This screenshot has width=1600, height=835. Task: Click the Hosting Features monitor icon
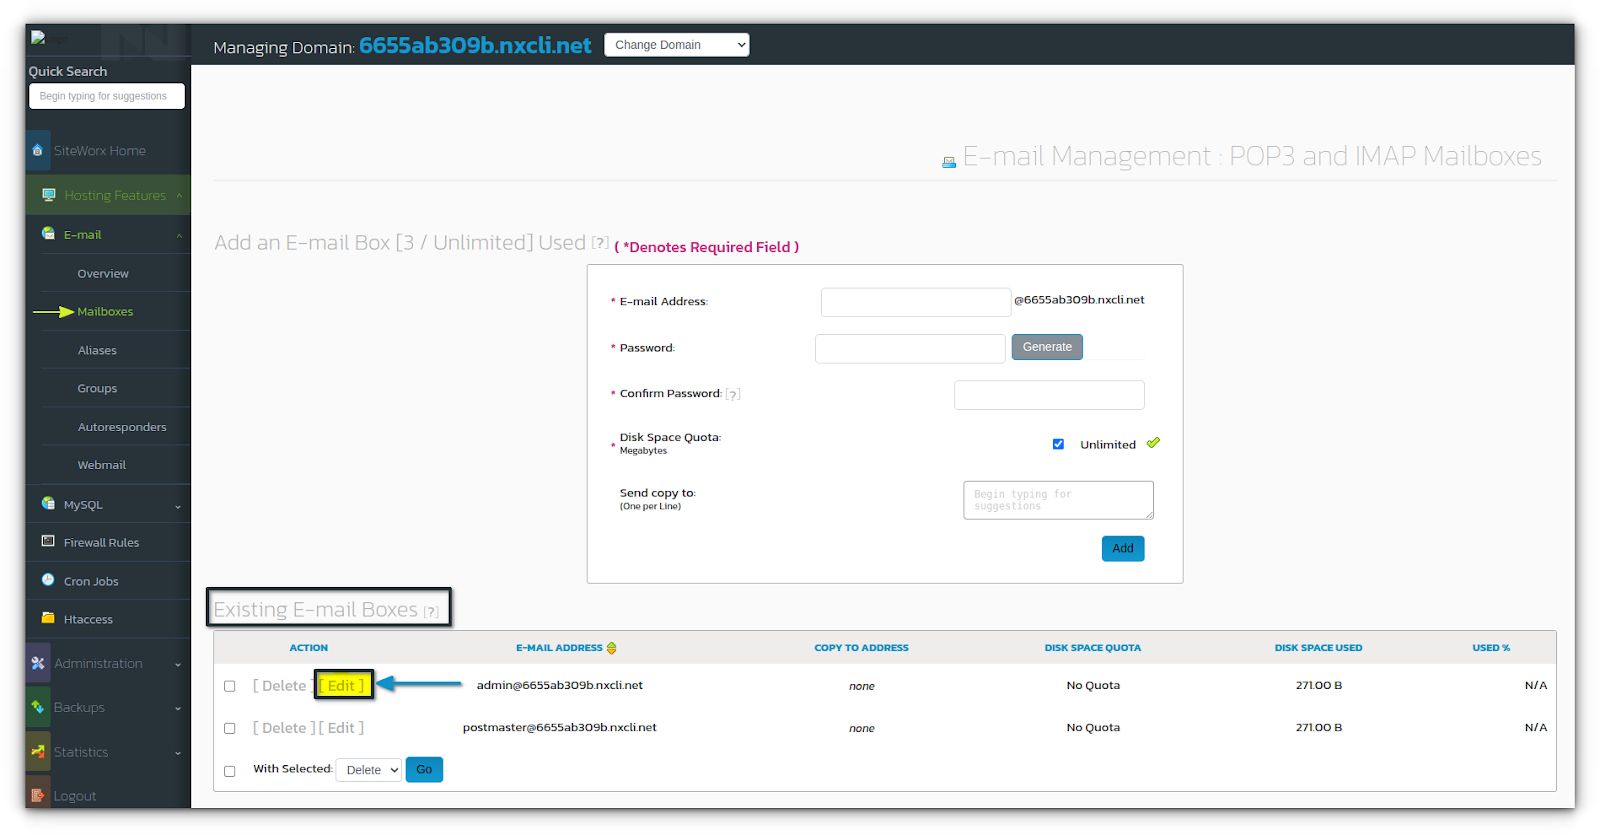pyautogui.click(x=48, y=195)
